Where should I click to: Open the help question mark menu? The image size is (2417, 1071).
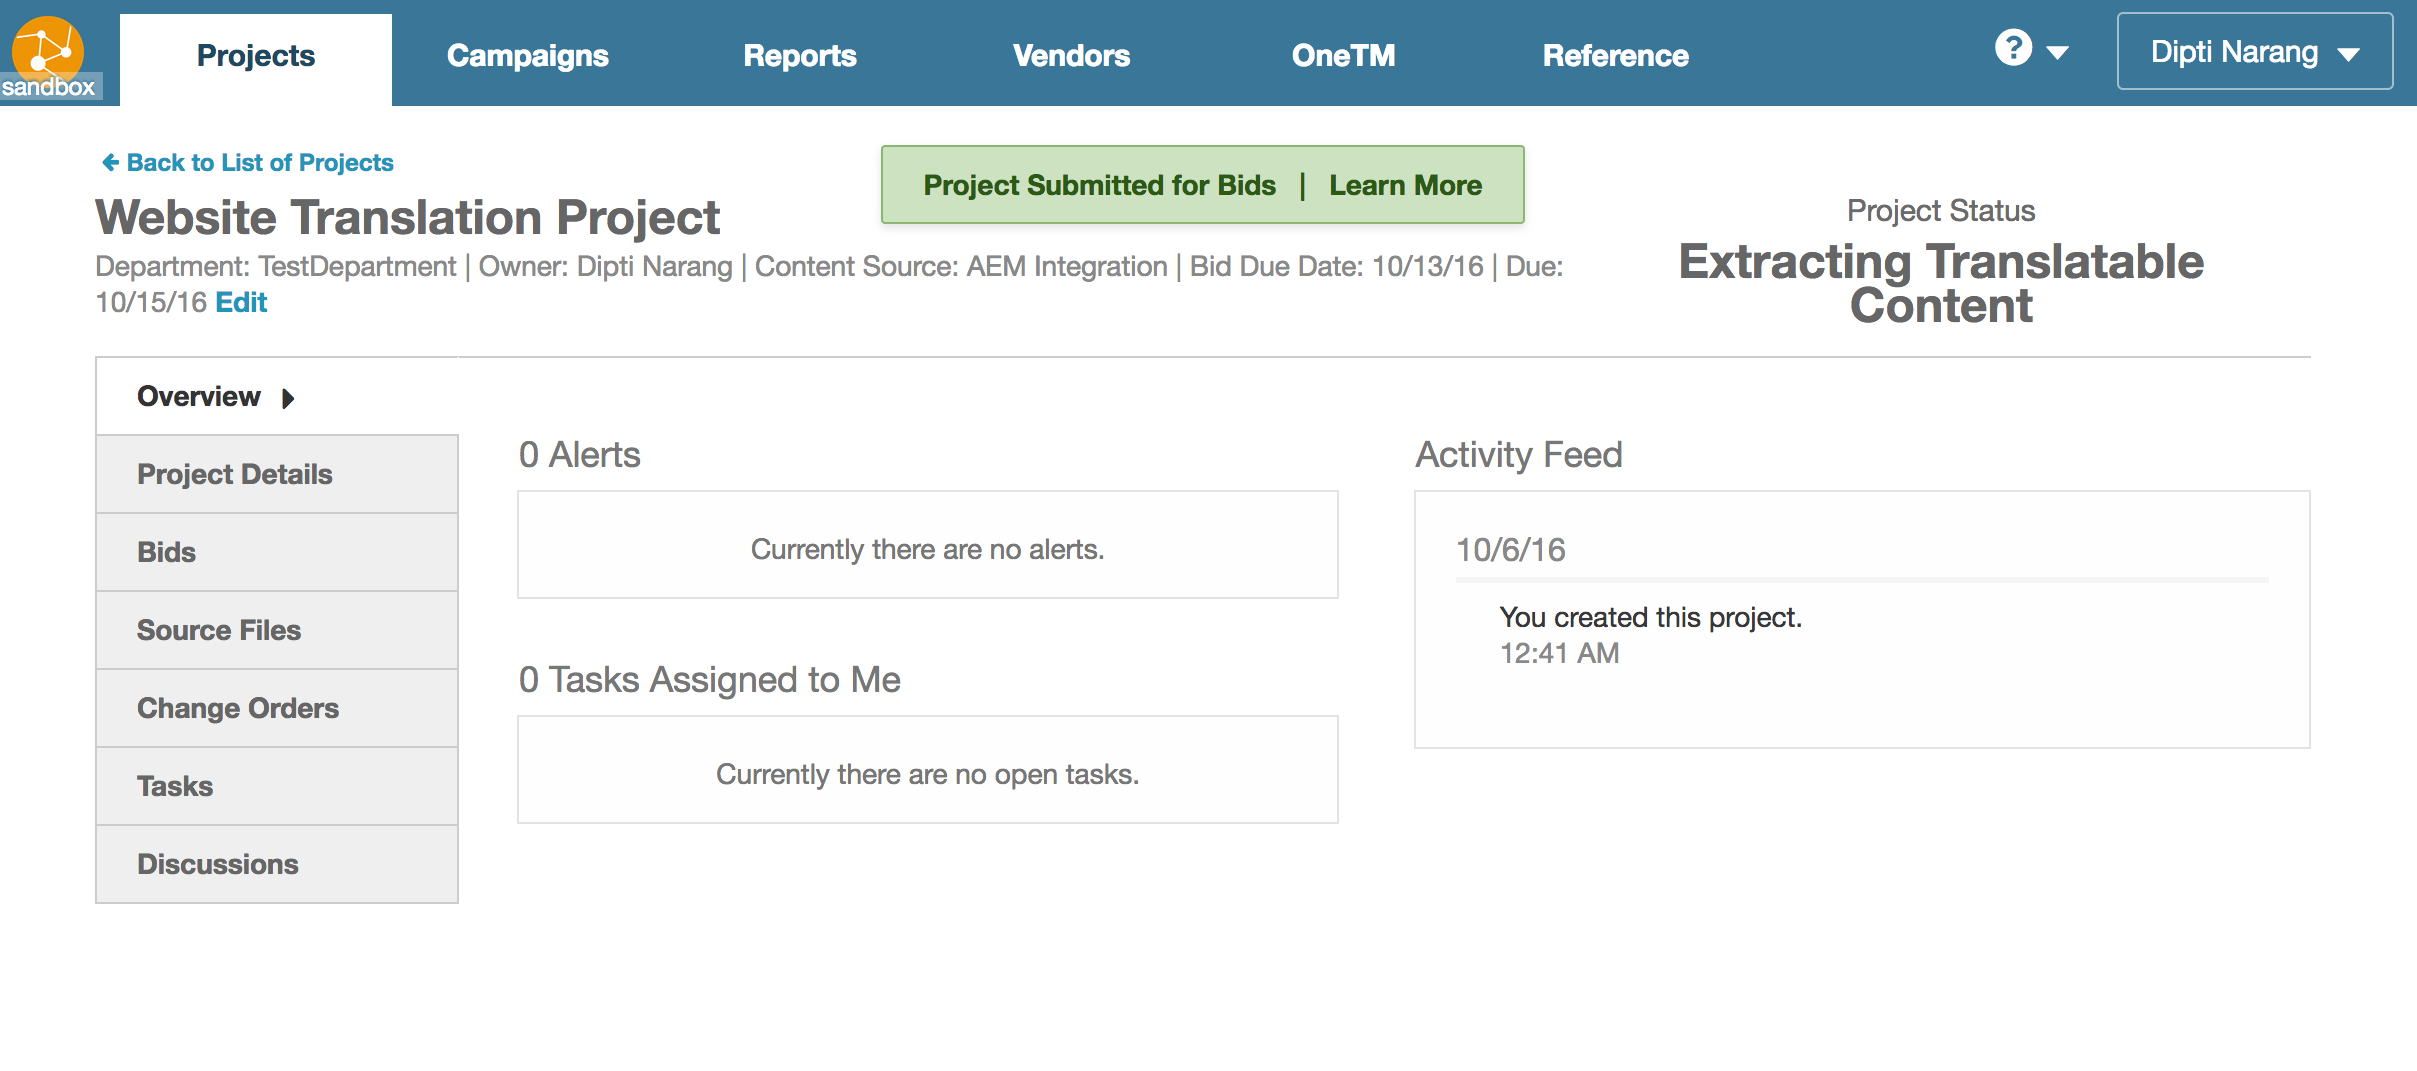coord(2013,48)
